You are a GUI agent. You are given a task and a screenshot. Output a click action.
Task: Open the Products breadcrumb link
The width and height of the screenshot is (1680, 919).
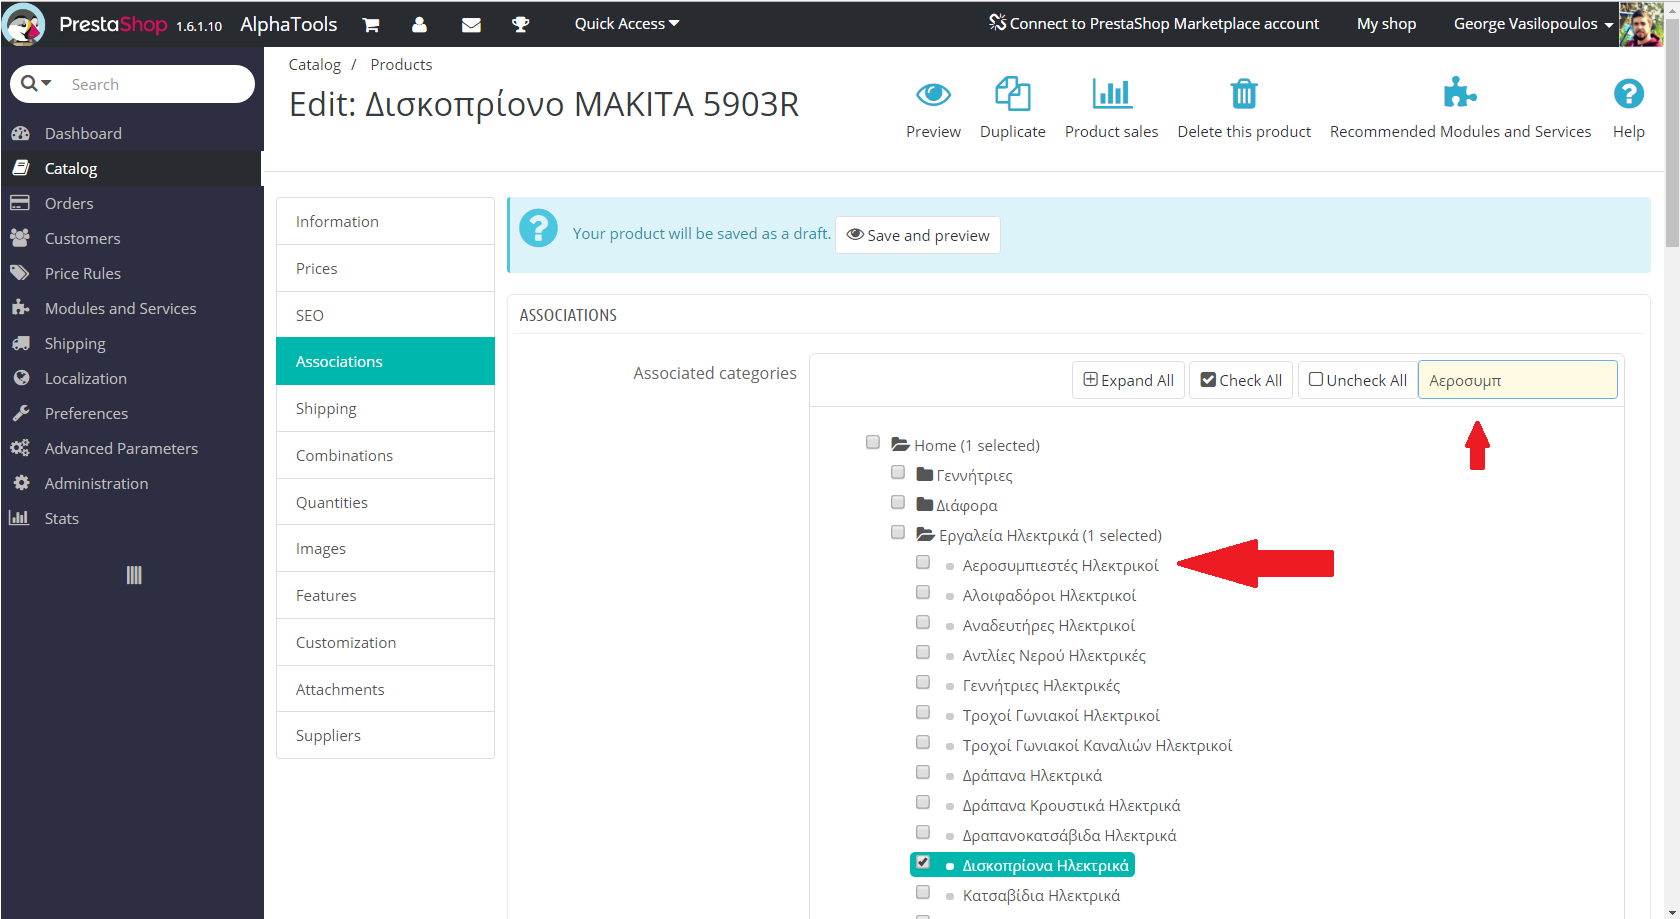(x=401, y=64)
